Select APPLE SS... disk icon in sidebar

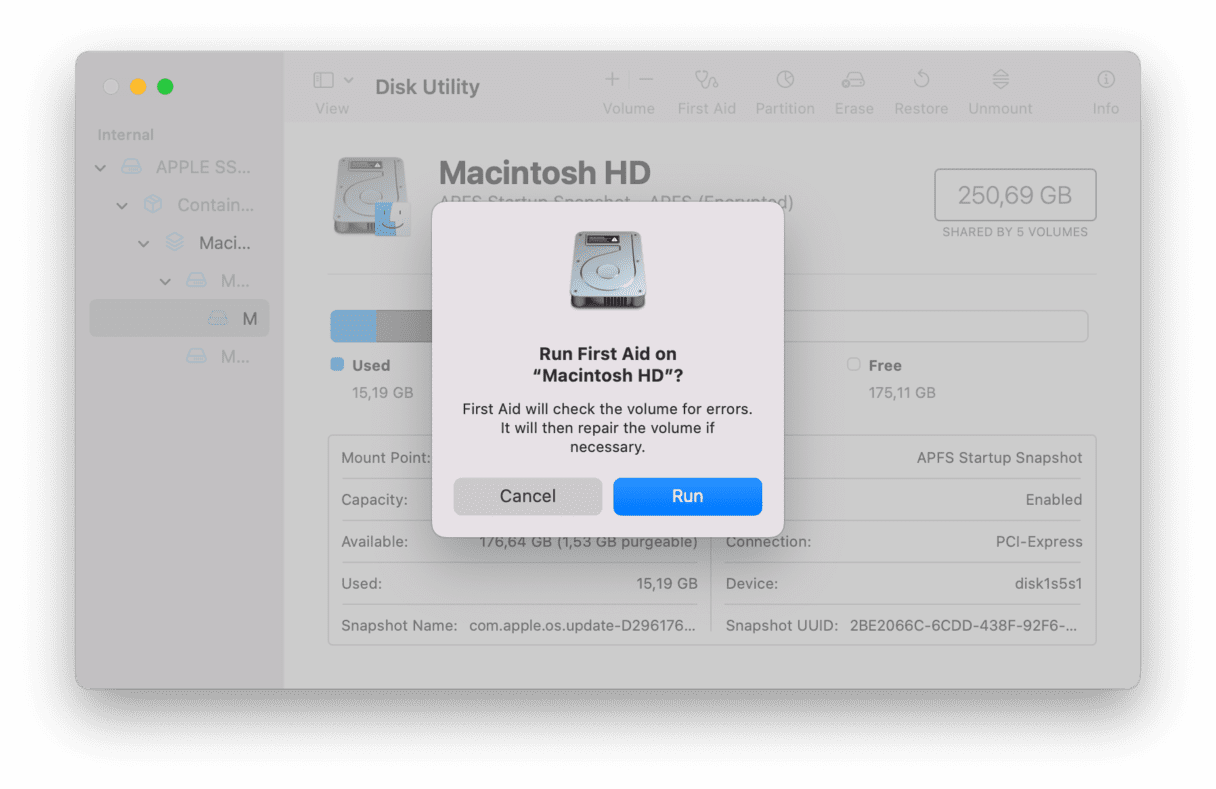coord(131,167)
